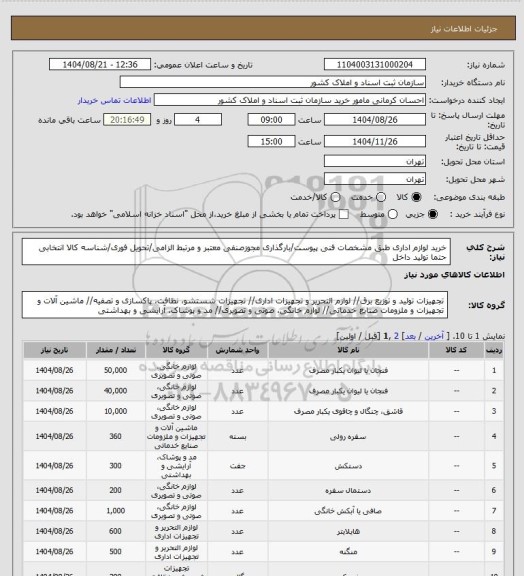Click the هایلایتر item name

(x=348, y=532)
